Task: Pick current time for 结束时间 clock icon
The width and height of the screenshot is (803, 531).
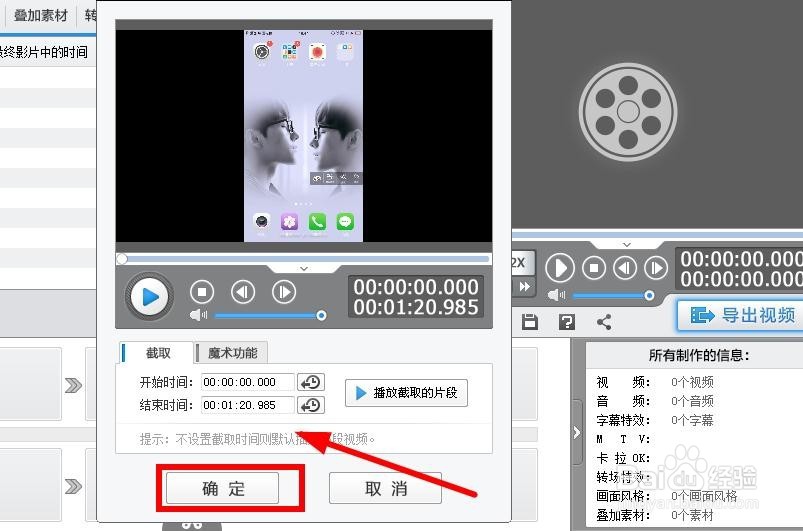Action: [x=311, y=405]
